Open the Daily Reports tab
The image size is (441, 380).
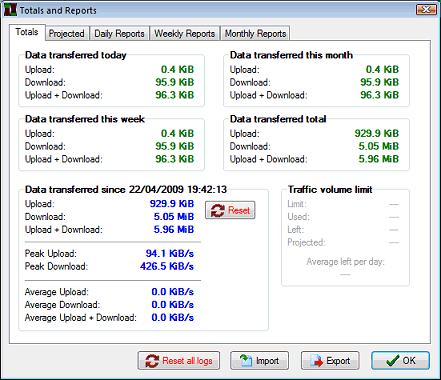pos(119,34)
